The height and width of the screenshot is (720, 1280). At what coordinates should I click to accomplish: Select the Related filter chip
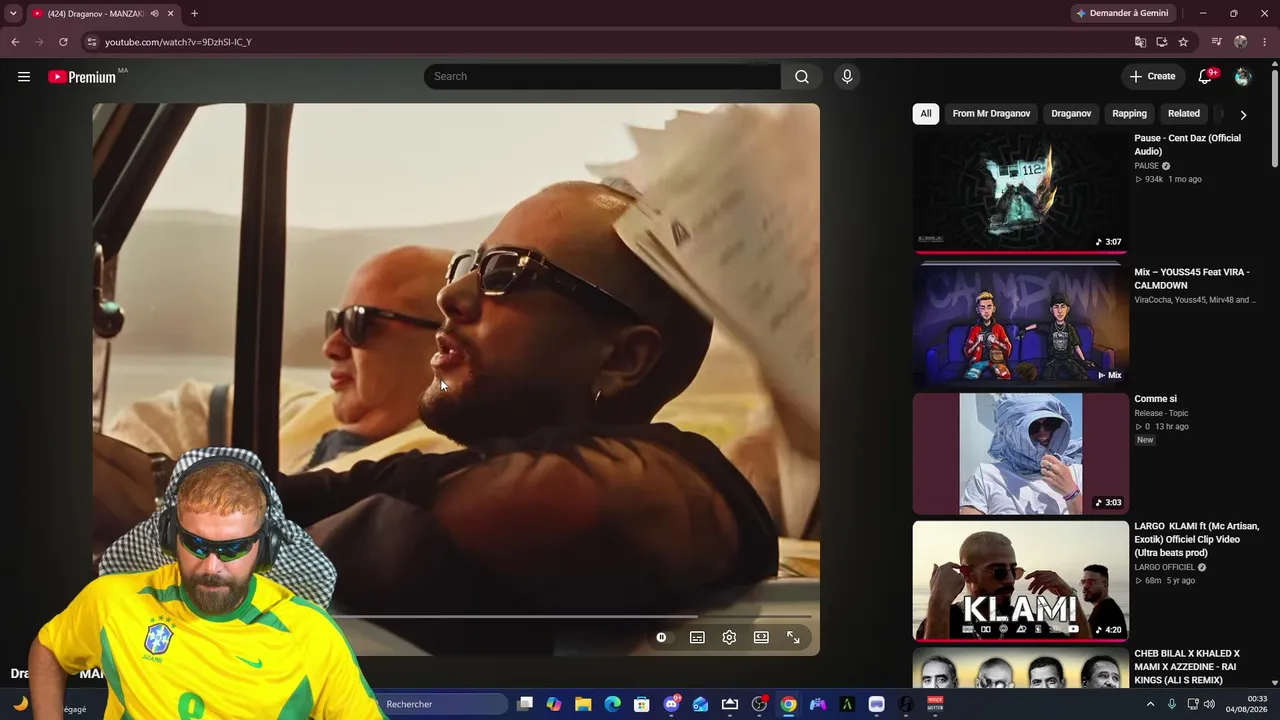[x=1184, y=114]
